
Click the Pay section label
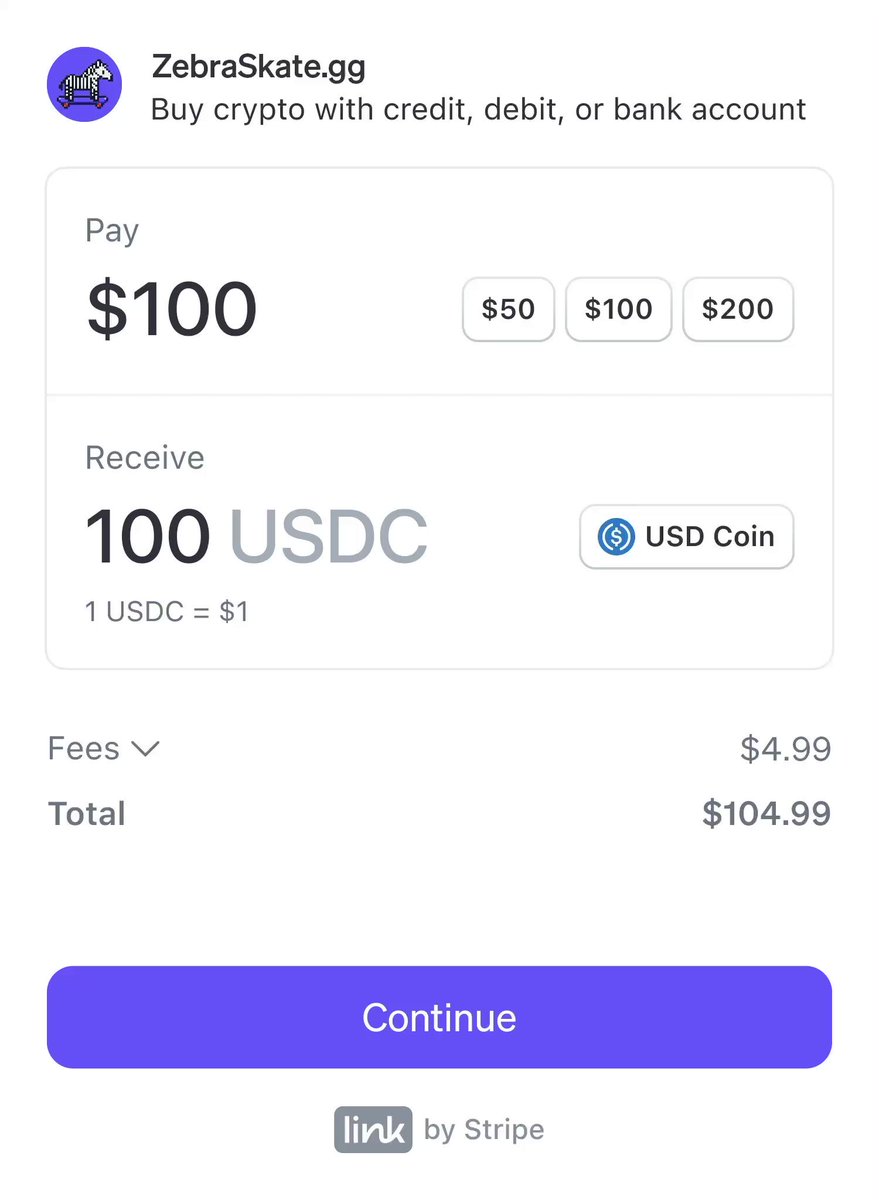tap(112, 231)
